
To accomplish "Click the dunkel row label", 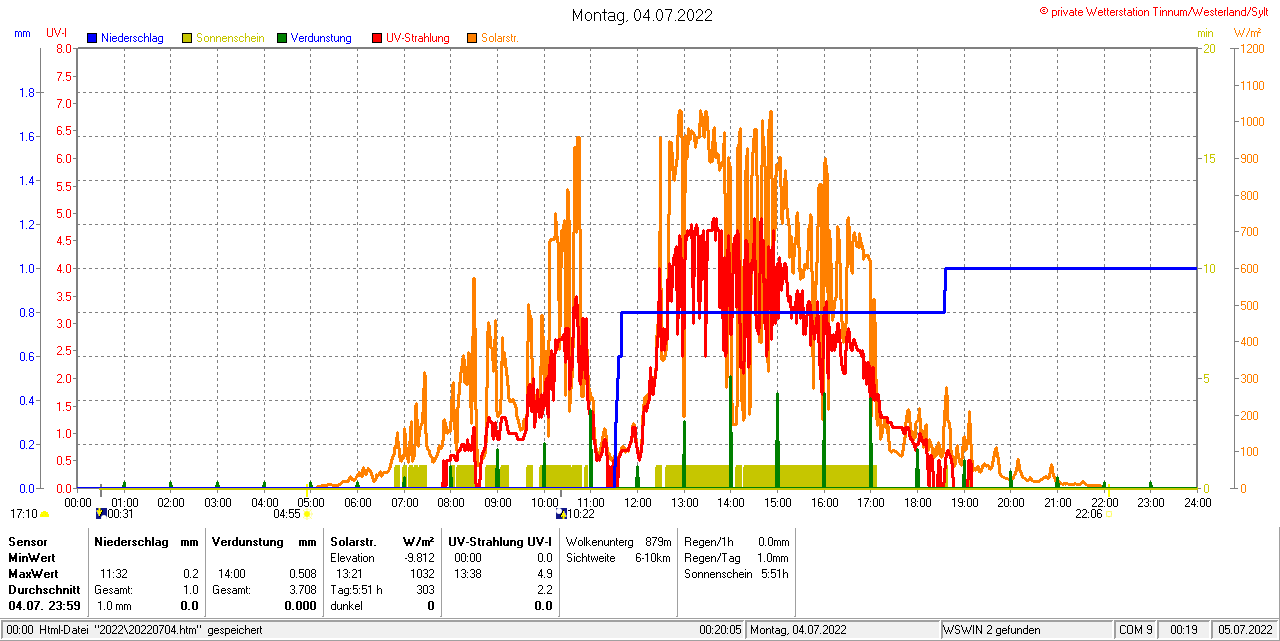I will [x=346, y=606].
